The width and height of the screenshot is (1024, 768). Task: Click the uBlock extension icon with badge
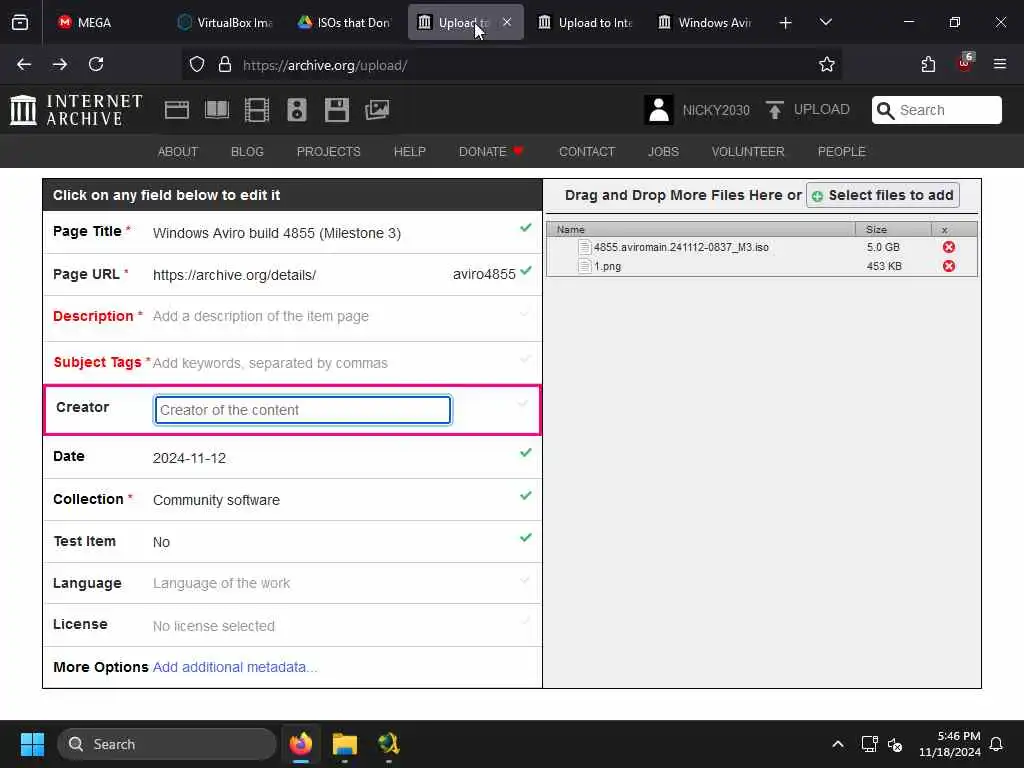[x=965, y=63]
